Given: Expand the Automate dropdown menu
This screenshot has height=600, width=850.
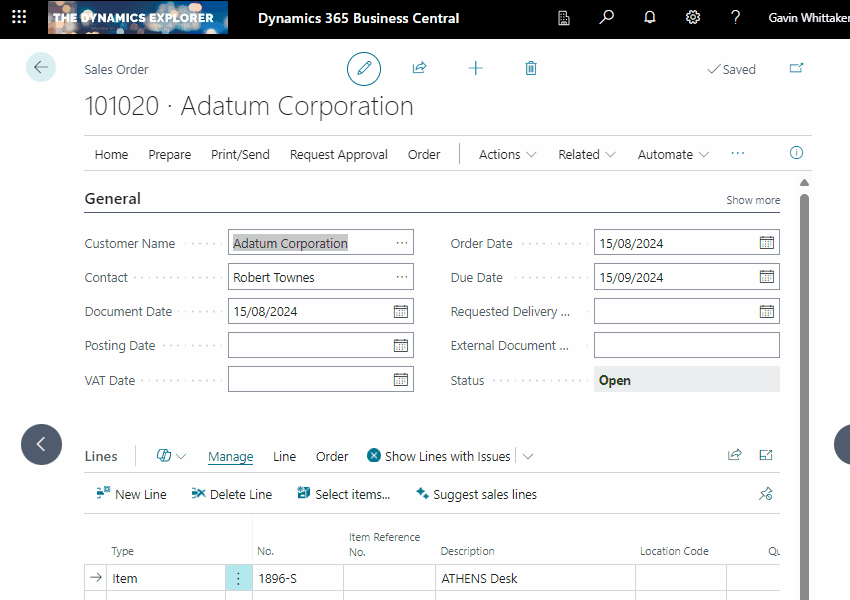Looking at the screenshot, I should click(673, 154).
